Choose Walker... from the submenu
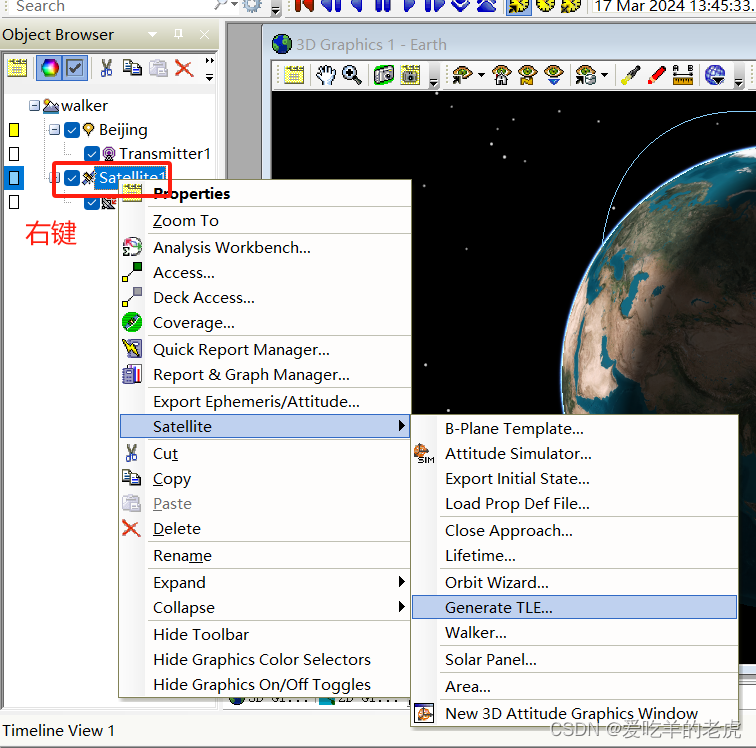Image resolution: width=756 pixels, height=748 pixels. (574, 632)
